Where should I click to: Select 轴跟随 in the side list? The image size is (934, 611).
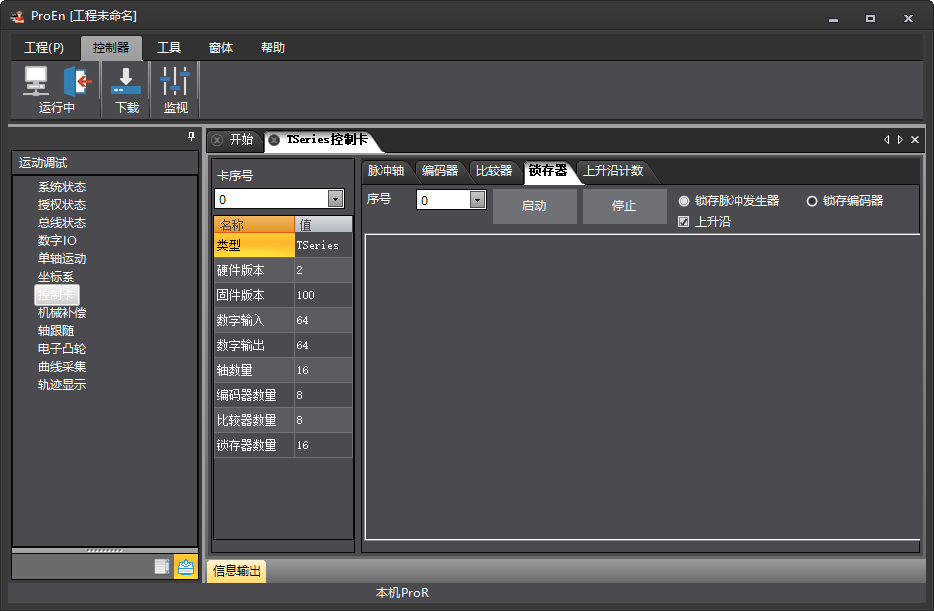[x=56, y=331]
